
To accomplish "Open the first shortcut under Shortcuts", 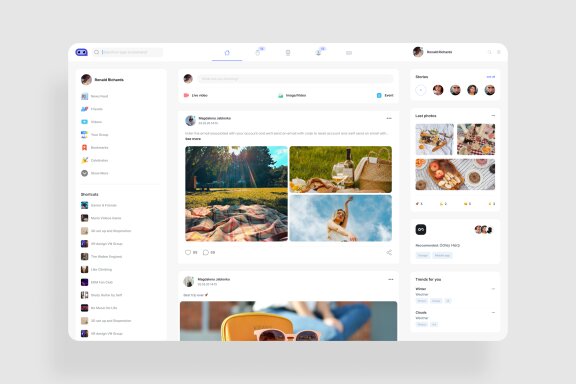I will (x=99, y=205).
